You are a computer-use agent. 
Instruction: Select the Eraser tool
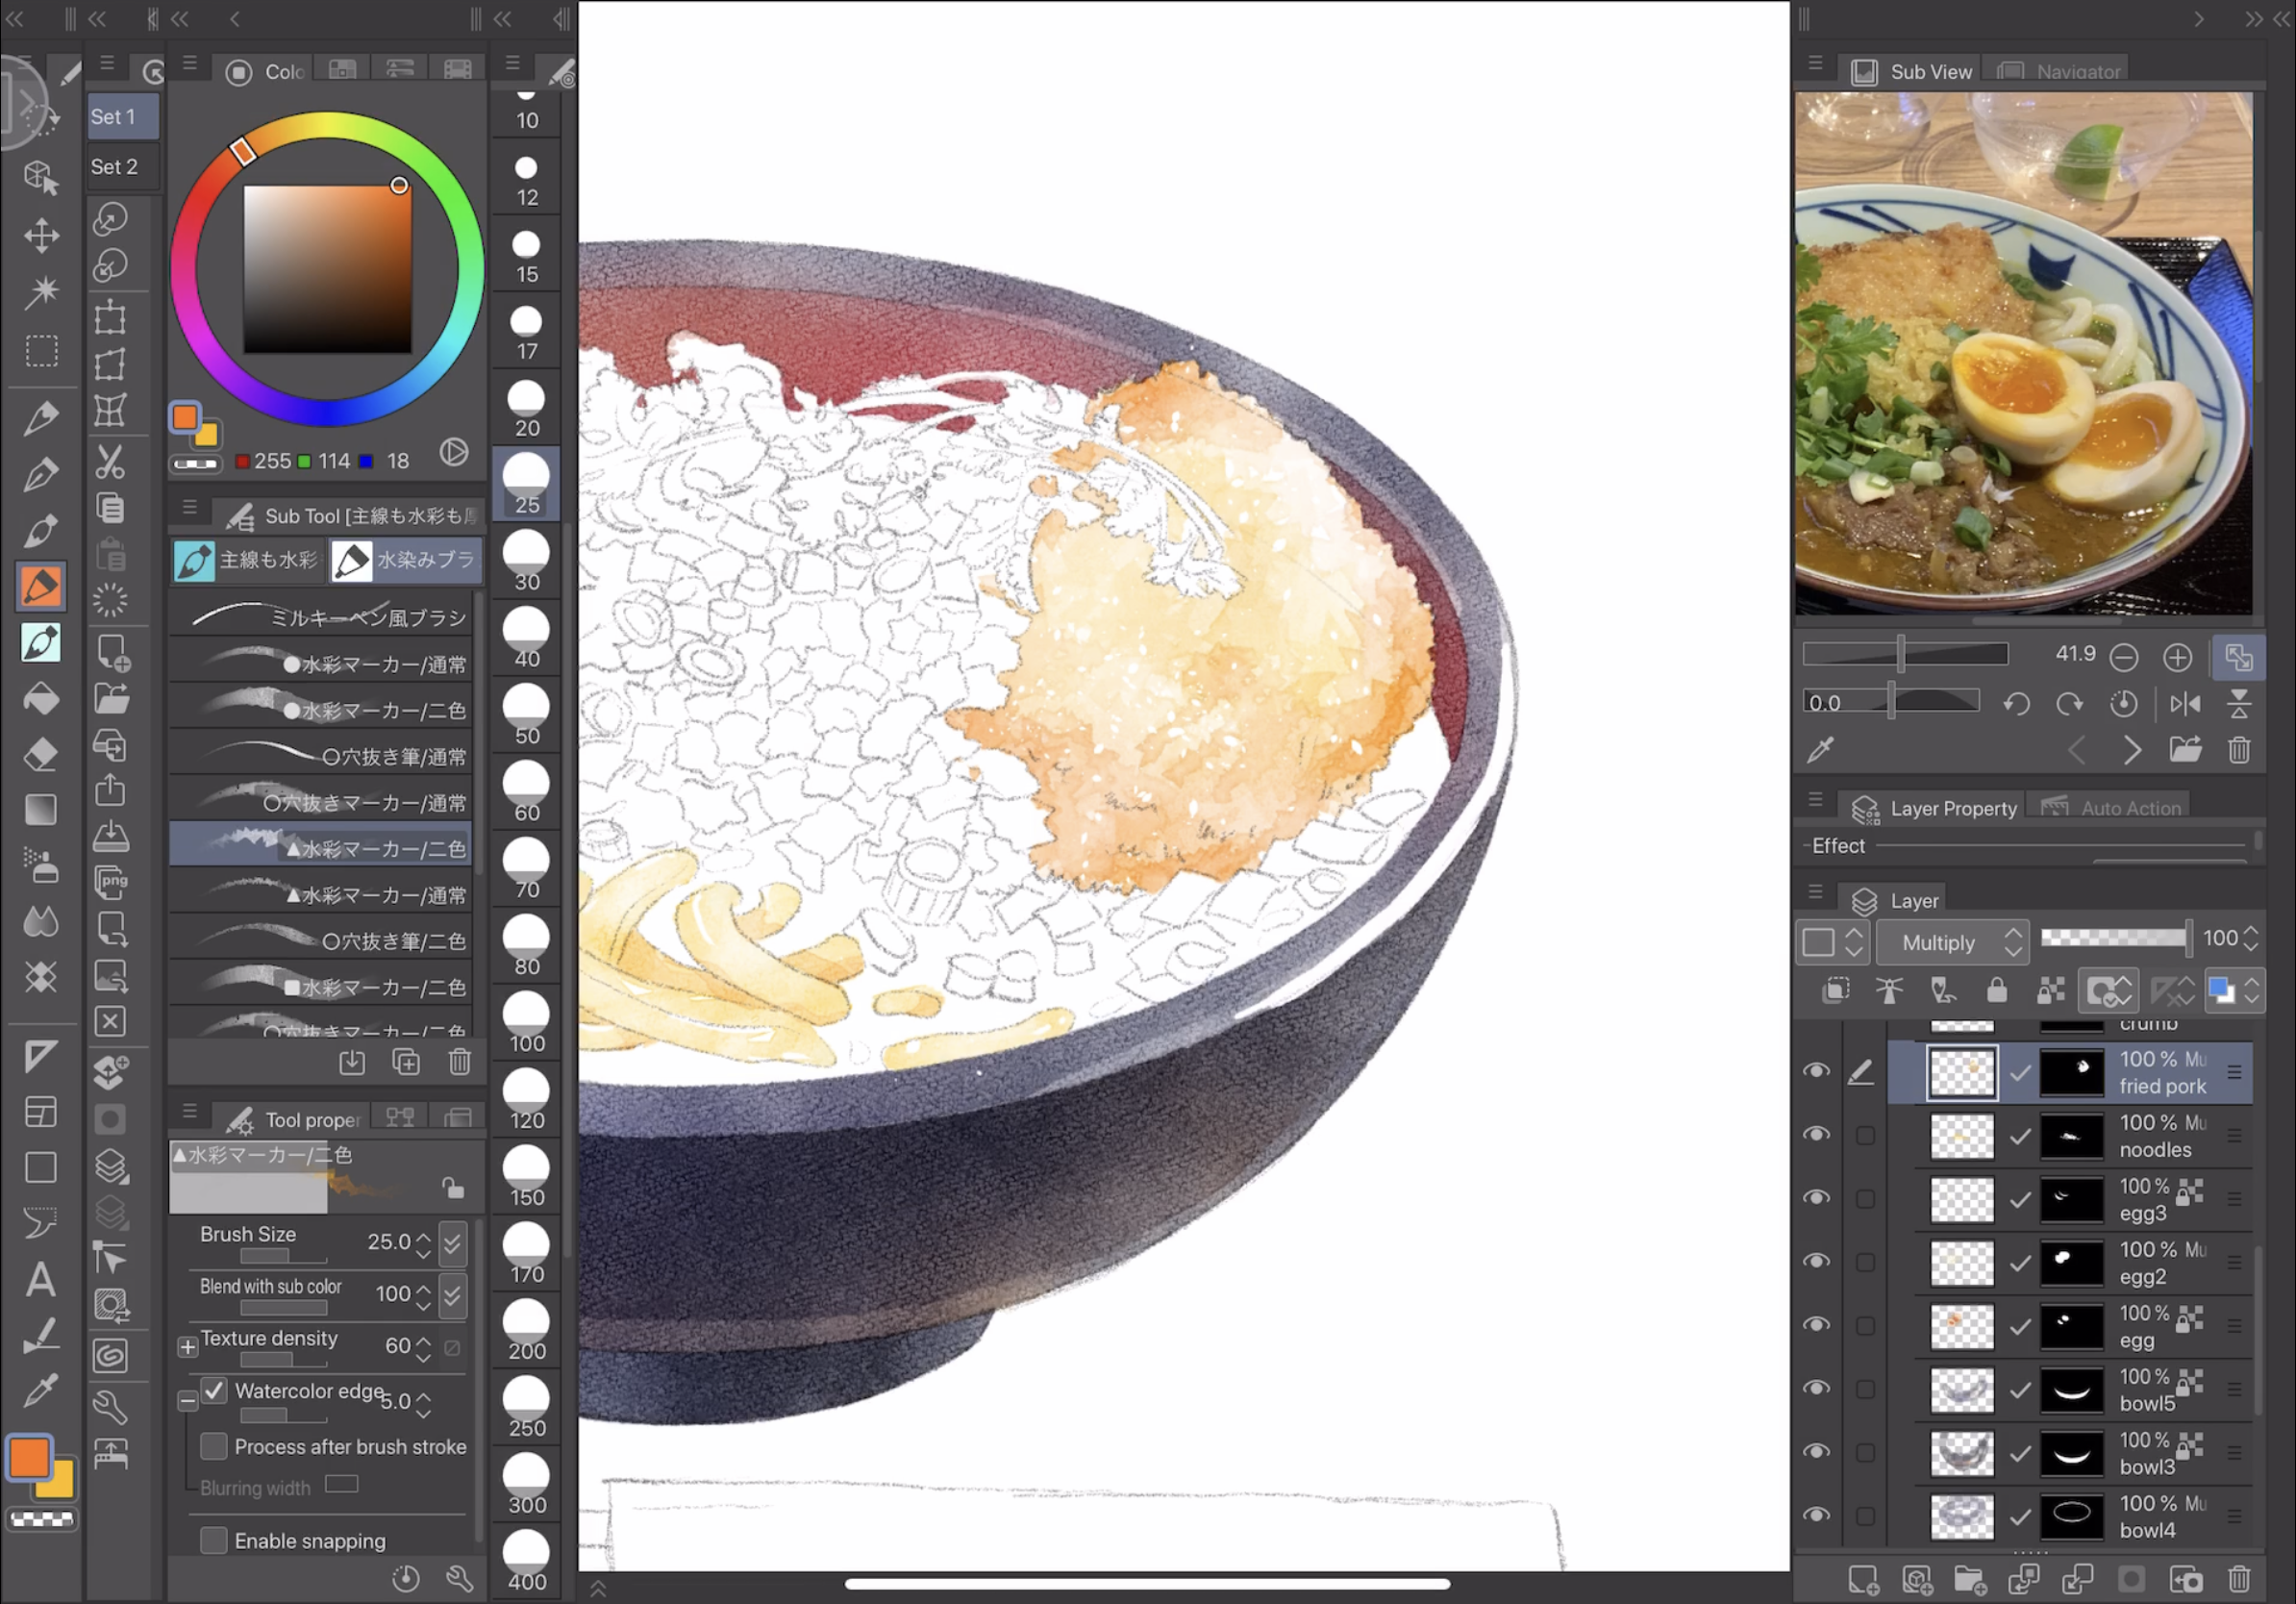(x=41, y=753)
